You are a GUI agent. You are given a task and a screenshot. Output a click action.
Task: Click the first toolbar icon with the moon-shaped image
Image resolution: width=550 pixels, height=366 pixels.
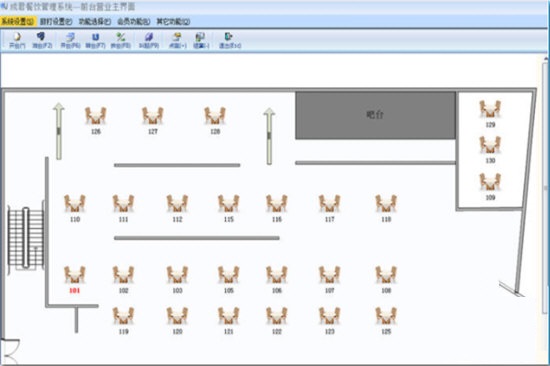pos(17,40)
